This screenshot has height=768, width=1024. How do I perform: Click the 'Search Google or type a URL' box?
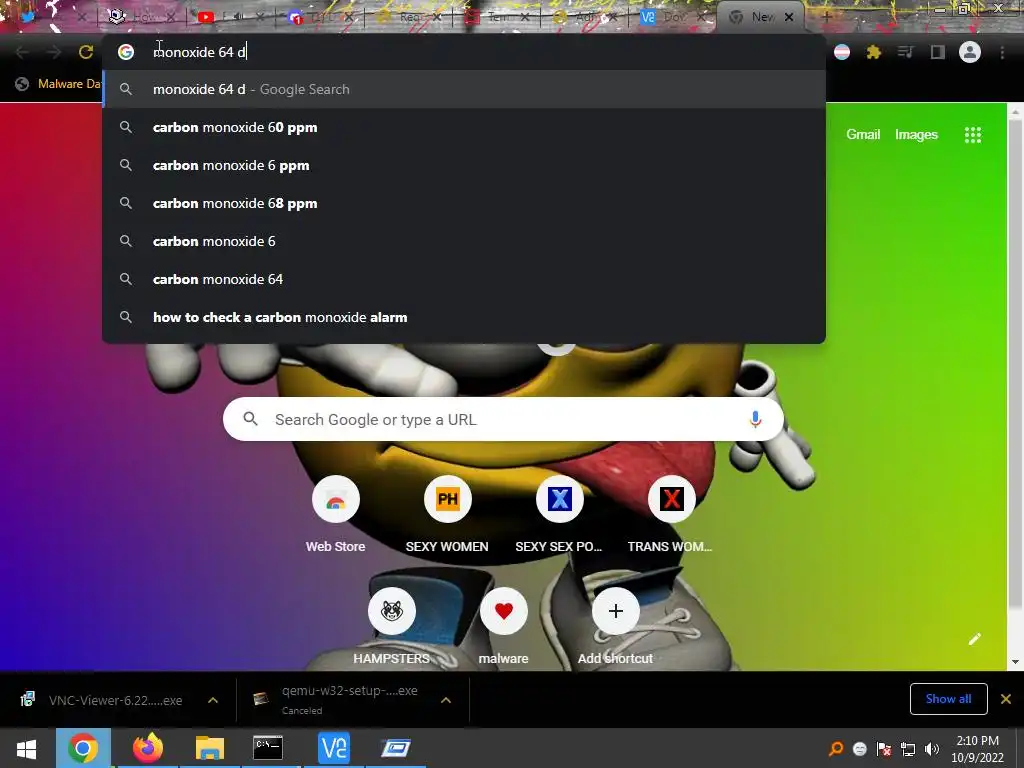503,419
